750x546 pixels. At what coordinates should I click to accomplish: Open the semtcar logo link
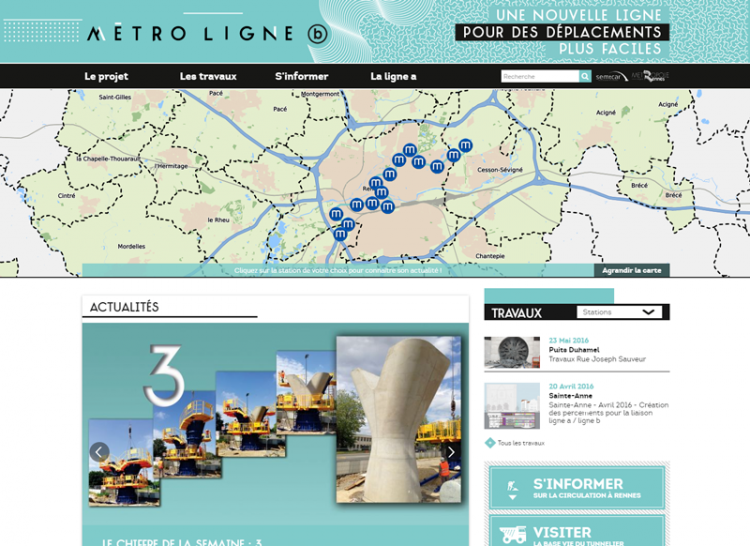point(611,76)
